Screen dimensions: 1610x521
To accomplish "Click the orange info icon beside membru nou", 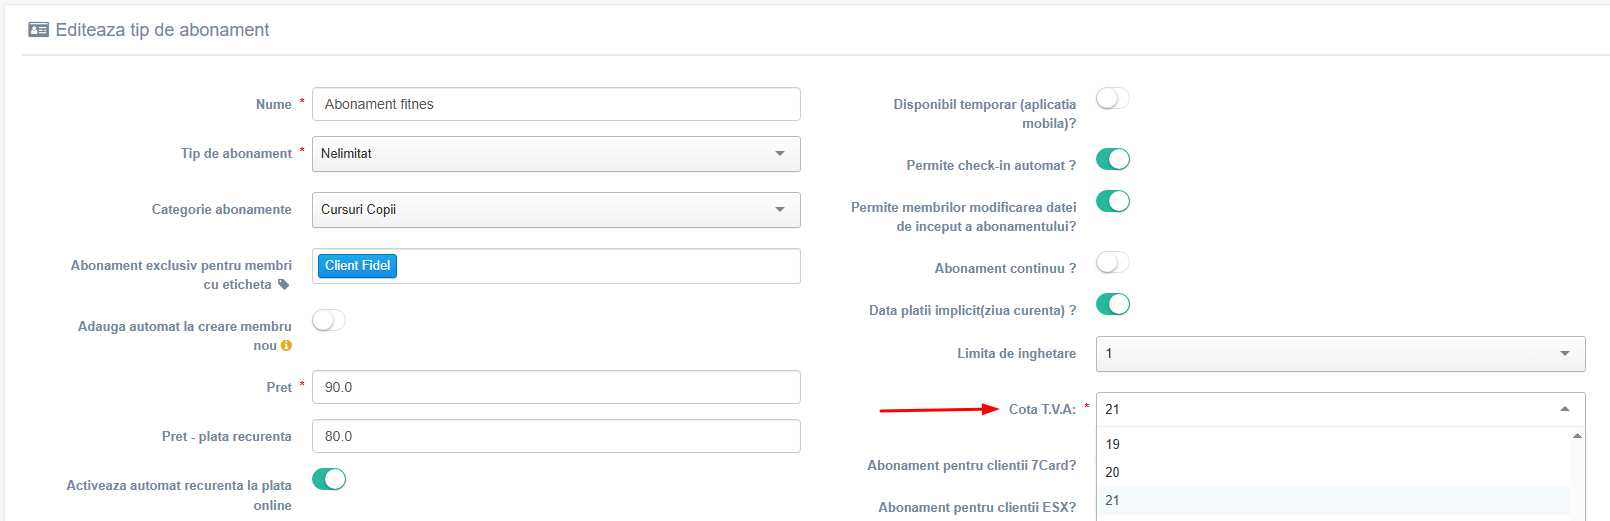I will tap(286, 346).
